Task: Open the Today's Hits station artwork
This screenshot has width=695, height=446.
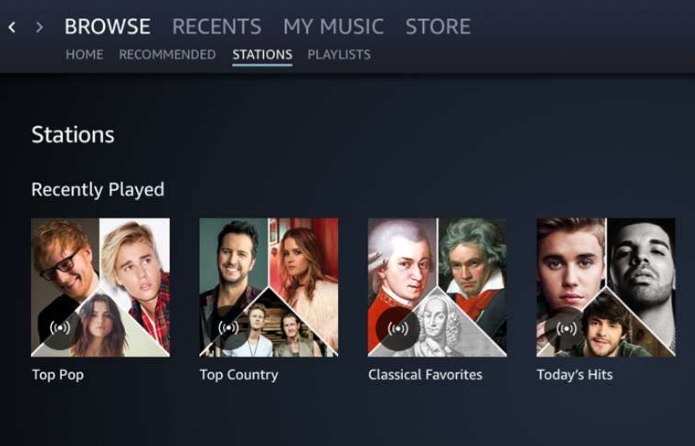Action: point(606,287)
